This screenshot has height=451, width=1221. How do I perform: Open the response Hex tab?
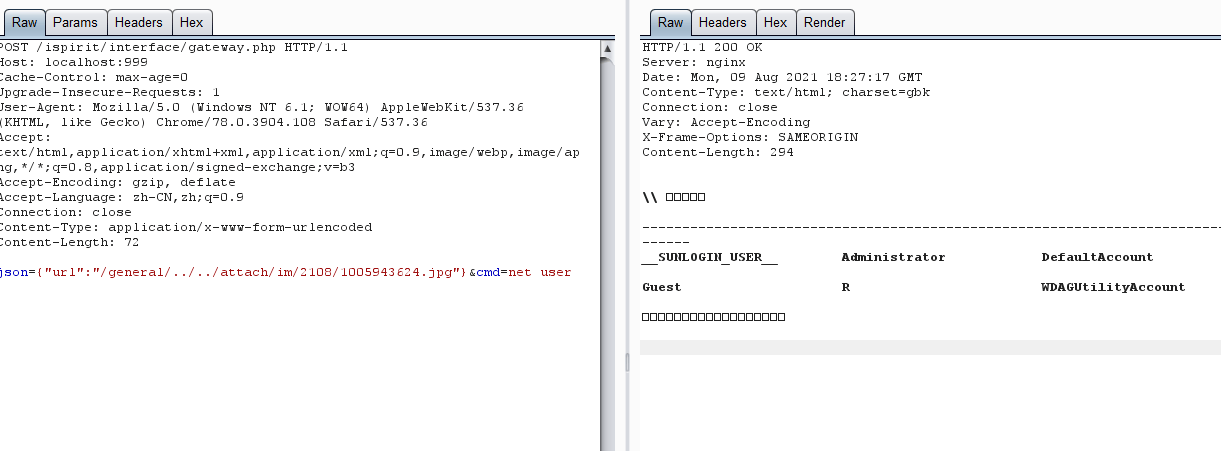[775, 22]
